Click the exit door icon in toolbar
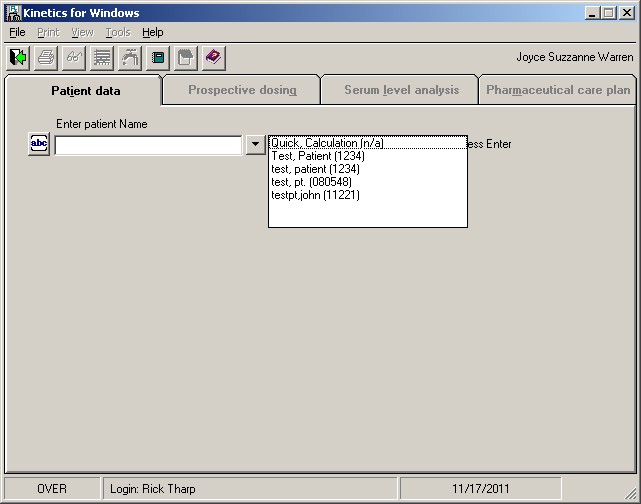The width and height of the screenshot is (641, 504). pos(19,58)
